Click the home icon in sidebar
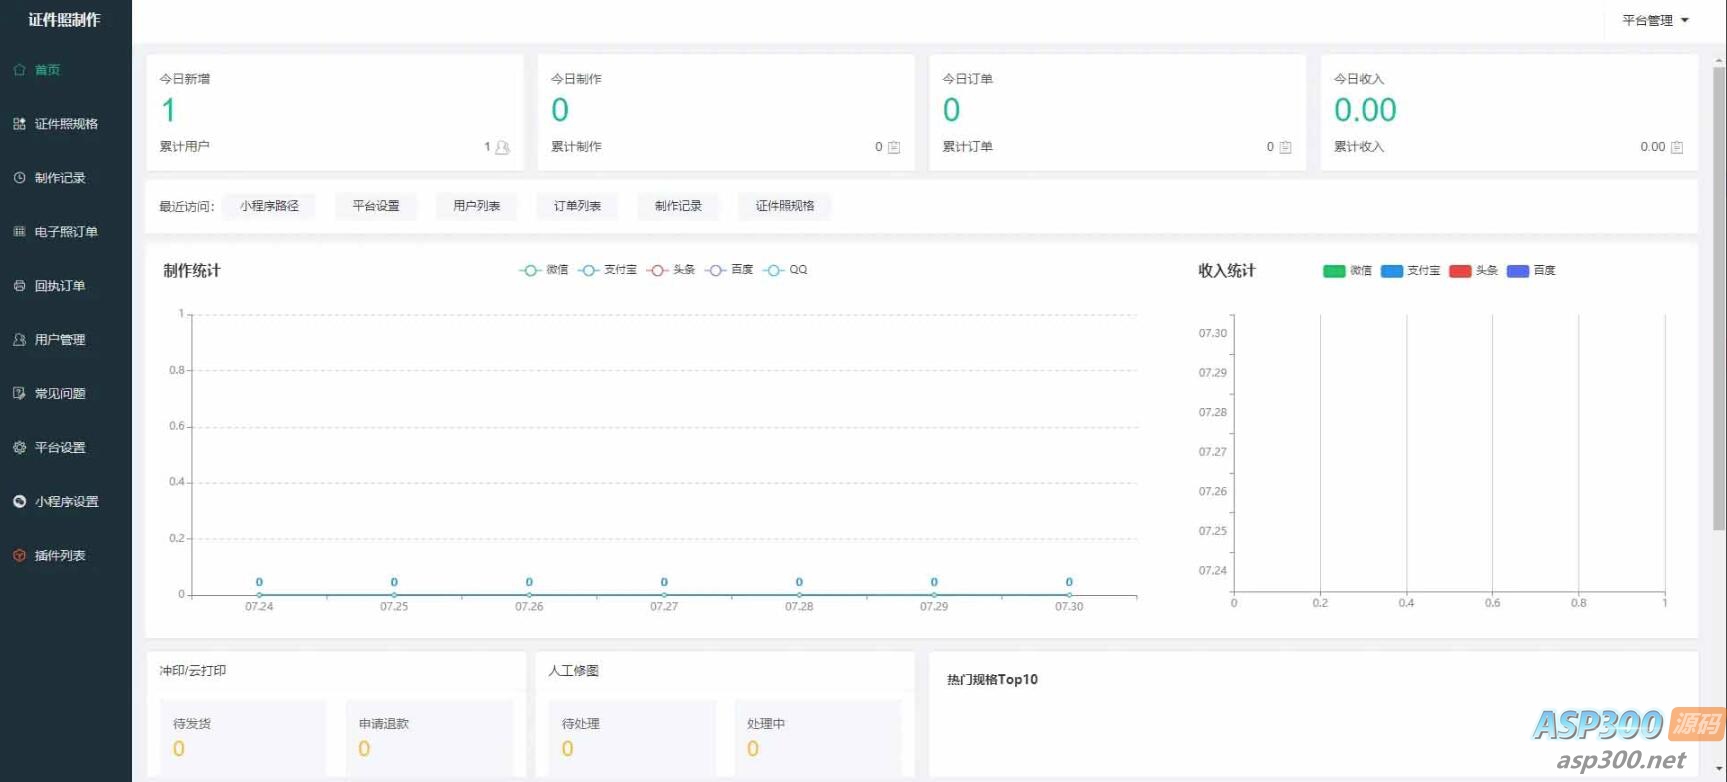 [19, 70]
